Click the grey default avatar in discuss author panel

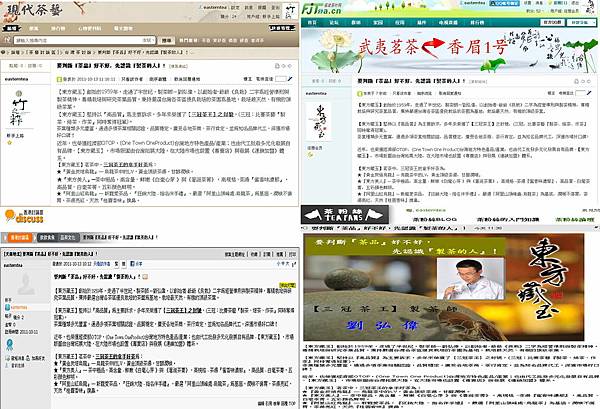pos(26,284)
